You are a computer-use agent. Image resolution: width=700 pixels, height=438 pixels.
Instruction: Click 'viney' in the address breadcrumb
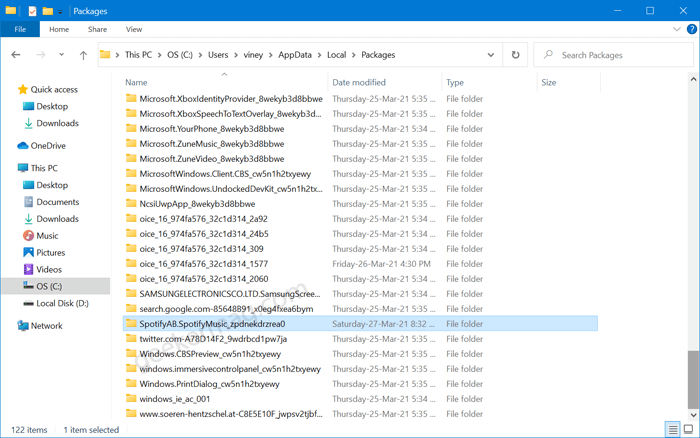253,55
